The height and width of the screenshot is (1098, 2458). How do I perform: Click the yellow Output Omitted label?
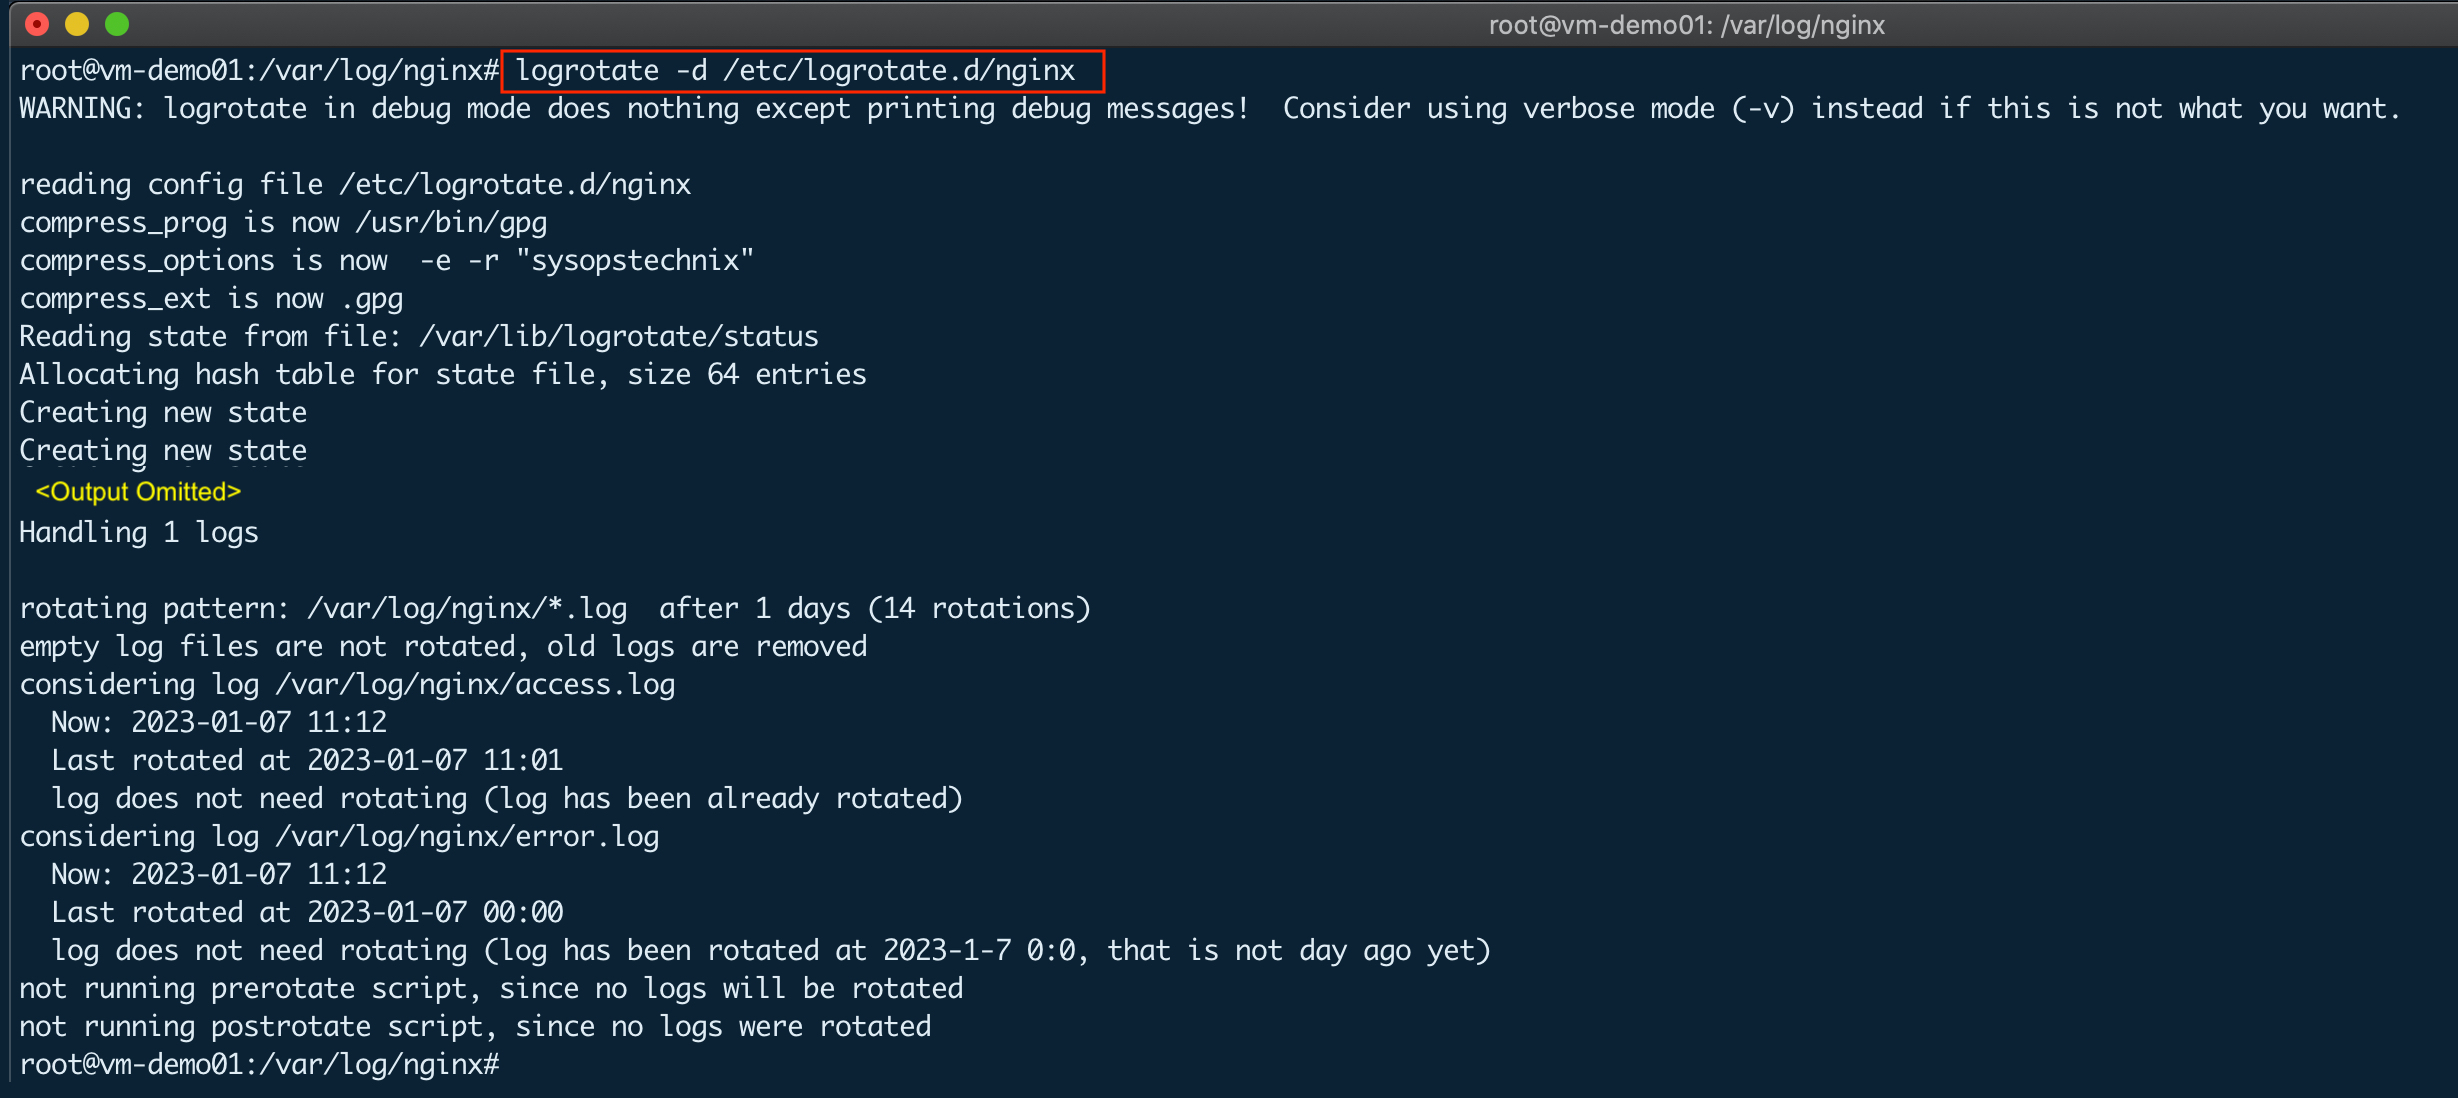coord(138,492)
